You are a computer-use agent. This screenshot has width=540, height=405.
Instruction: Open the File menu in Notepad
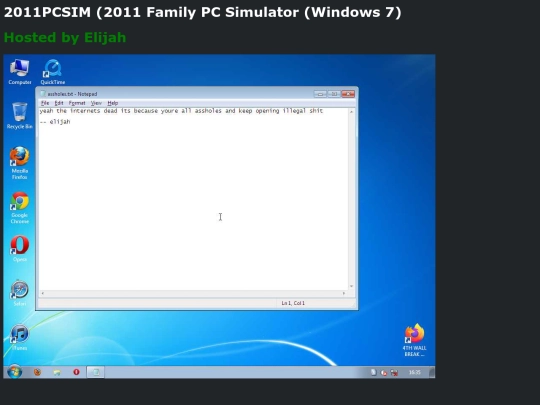pos(45,103)
